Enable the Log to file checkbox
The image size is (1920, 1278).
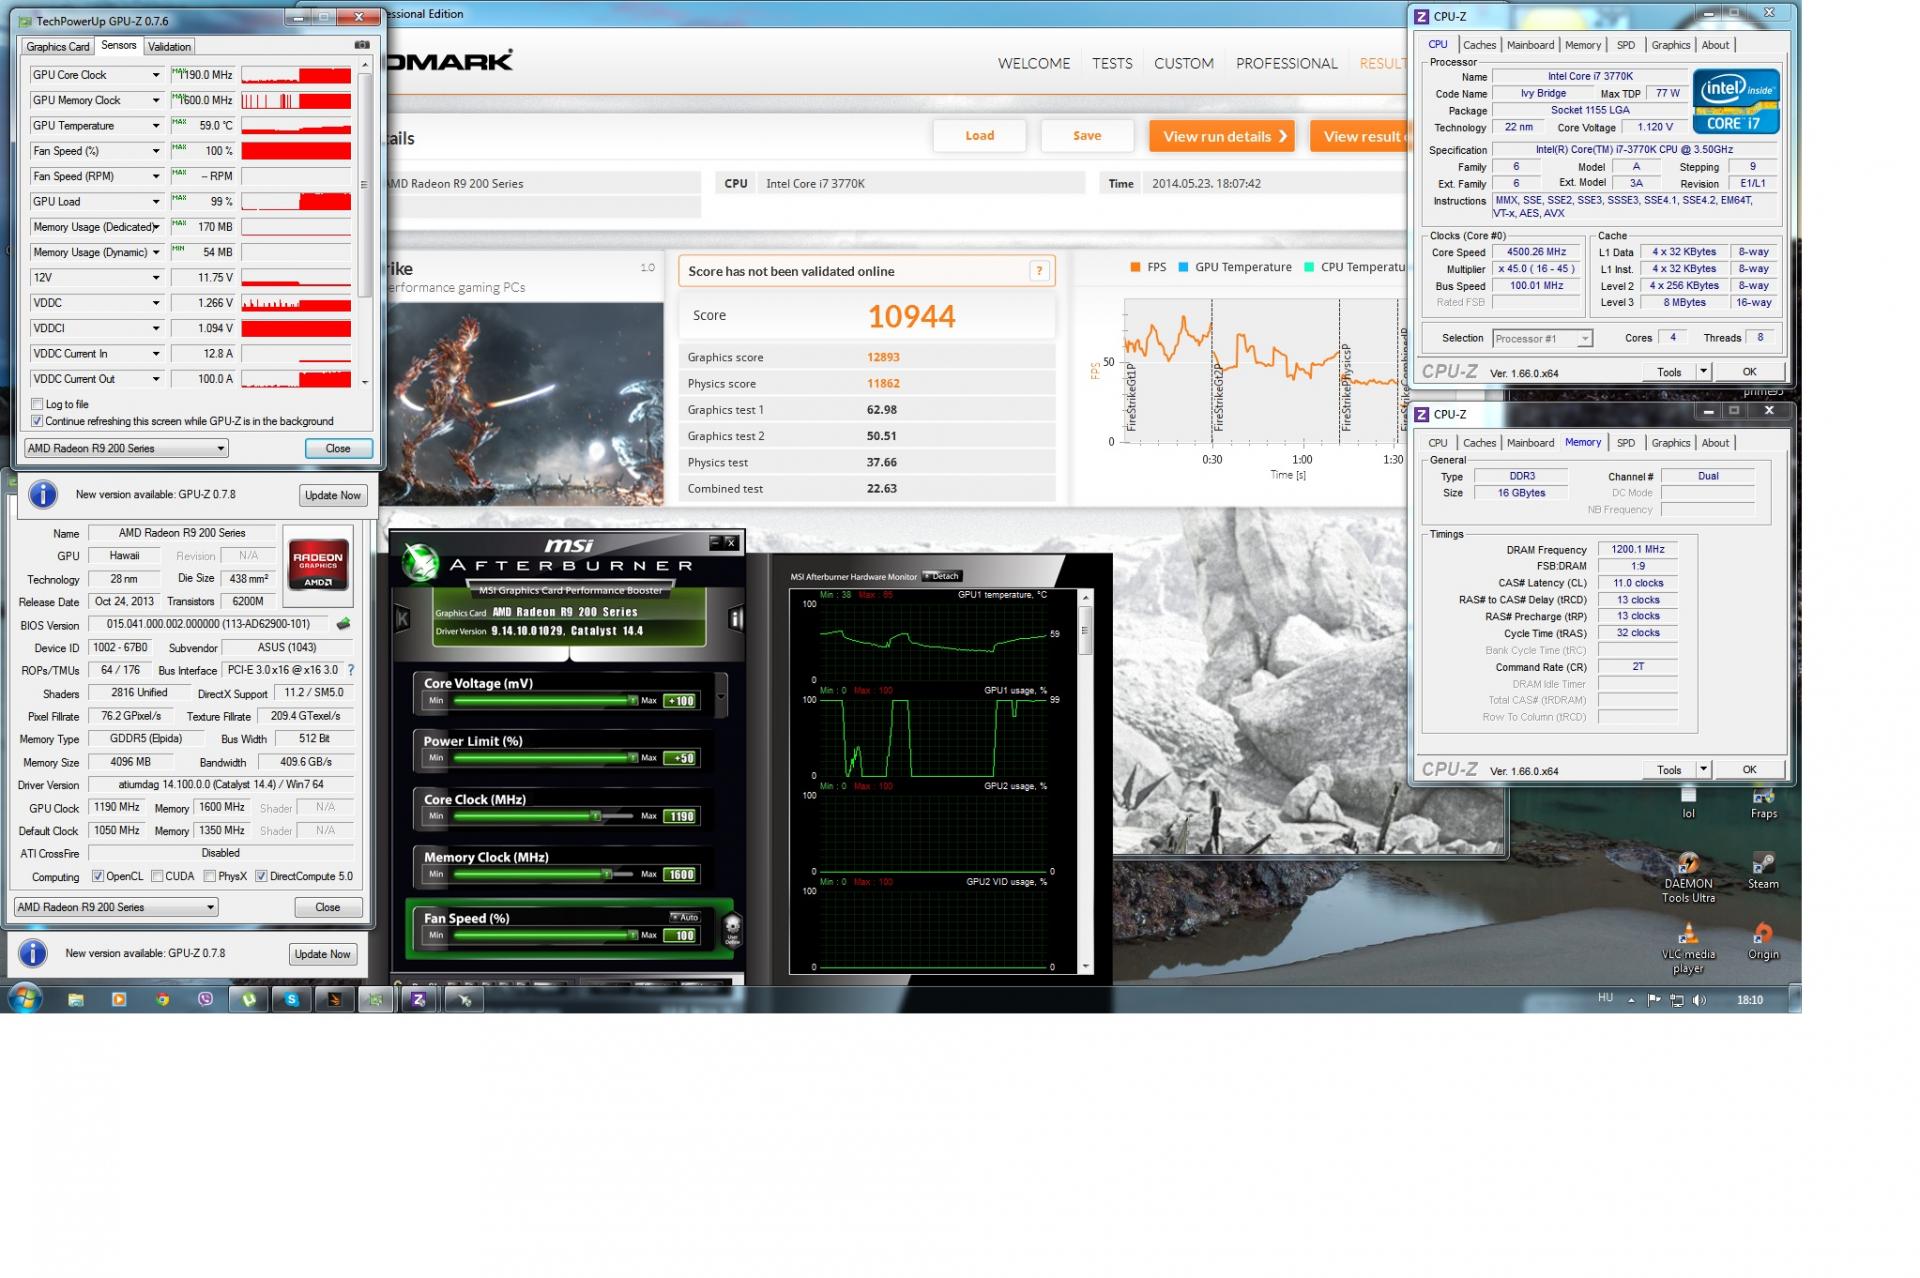coord(37,404)
